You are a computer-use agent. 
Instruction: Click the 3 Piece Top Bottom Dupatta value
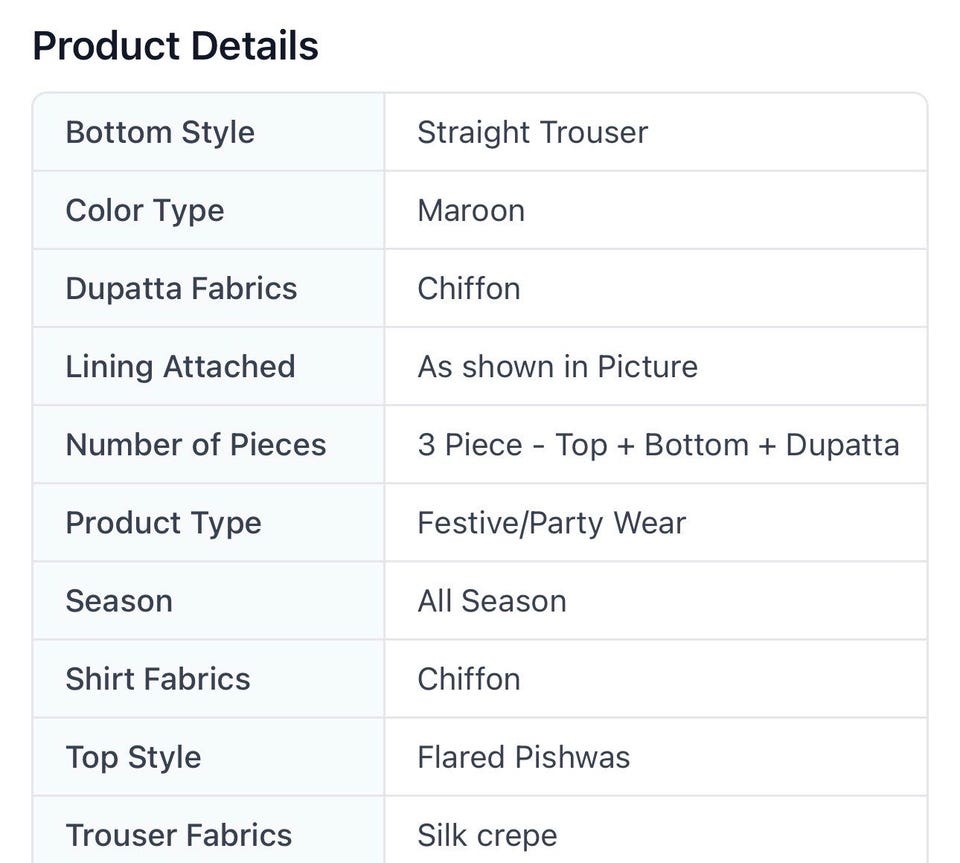tap(659, 445)
